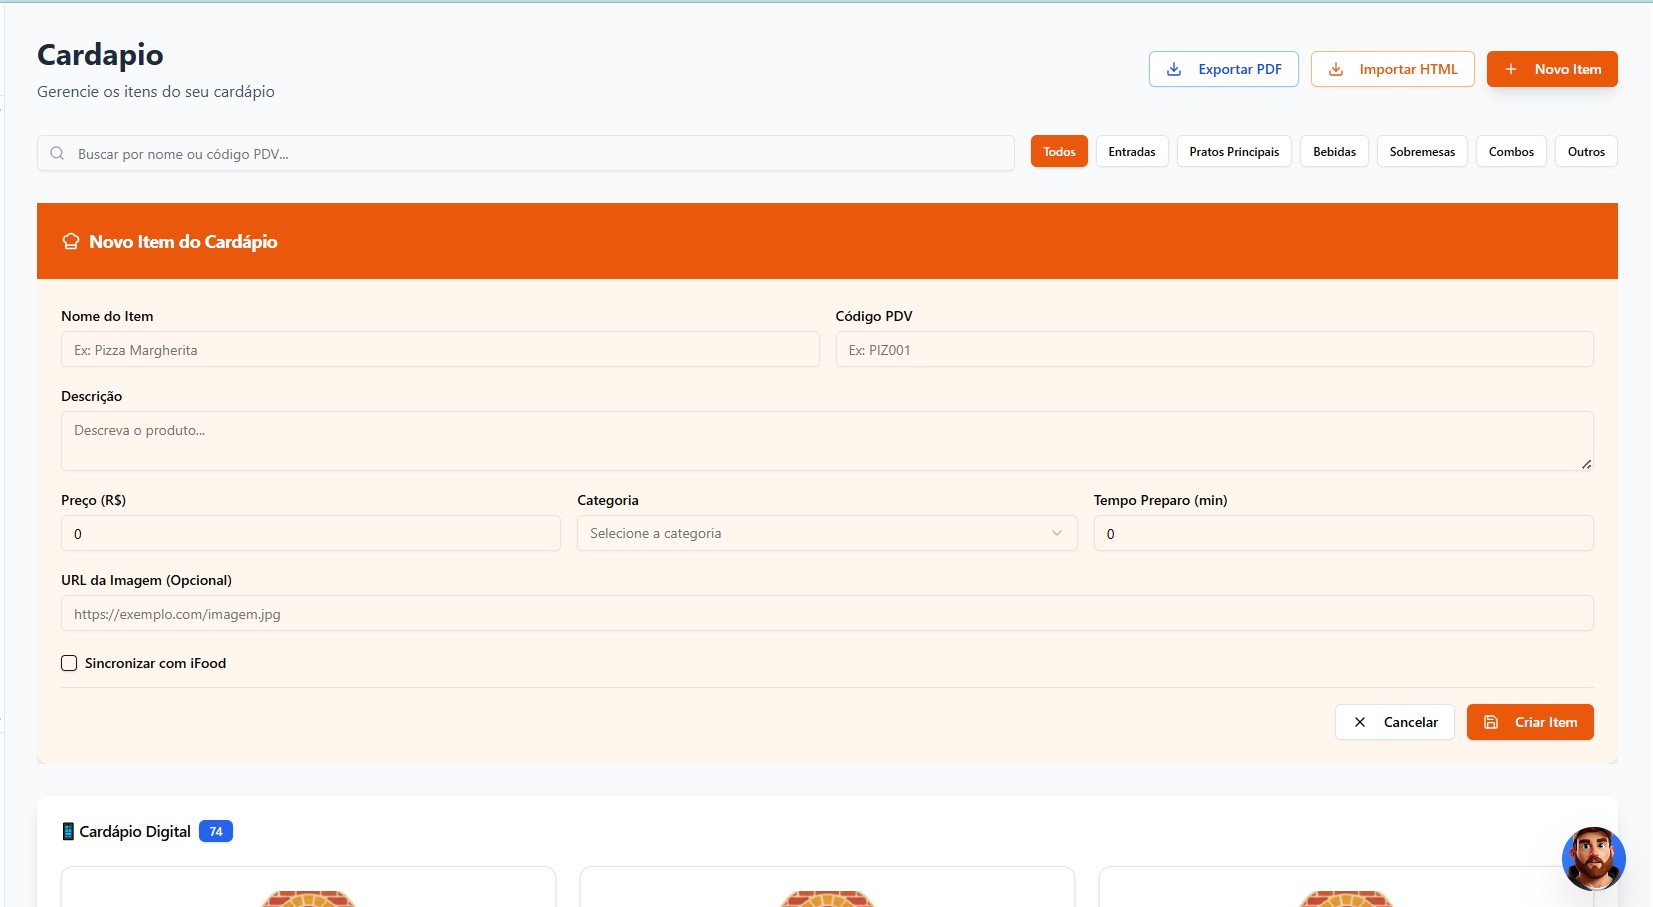1653x907 pixels.
Task: Filter by Pratos Principais category
Action: (1234, 152)
